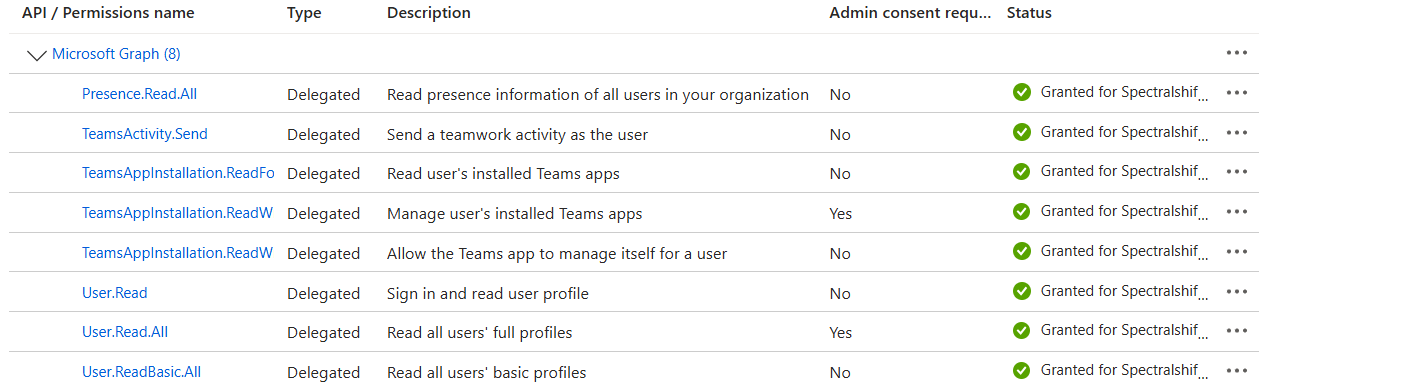Click 'Granted for Spectralshif' status in Presence.Read.All row
This screenshot has height=389, width=1407.
point(1124,93)
